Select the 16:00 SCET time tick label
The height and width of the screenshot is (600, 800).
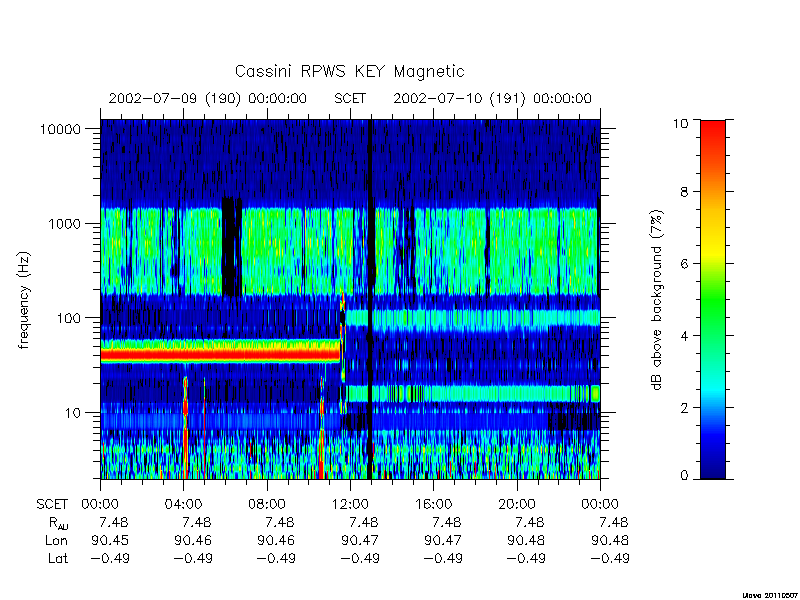[x=433, y=504]
